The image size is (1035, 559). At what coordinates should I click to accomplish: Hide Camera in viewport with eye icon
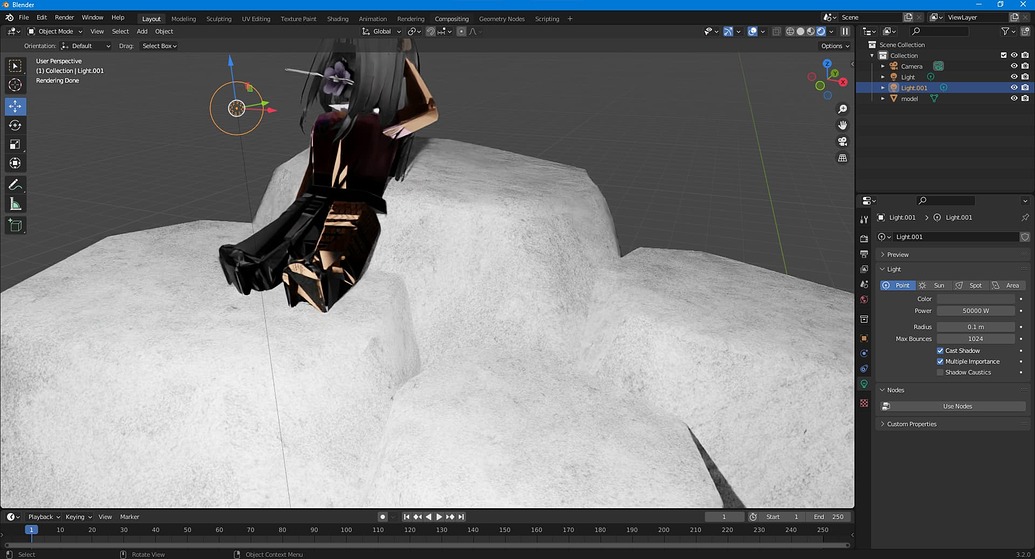[1014, 66]
